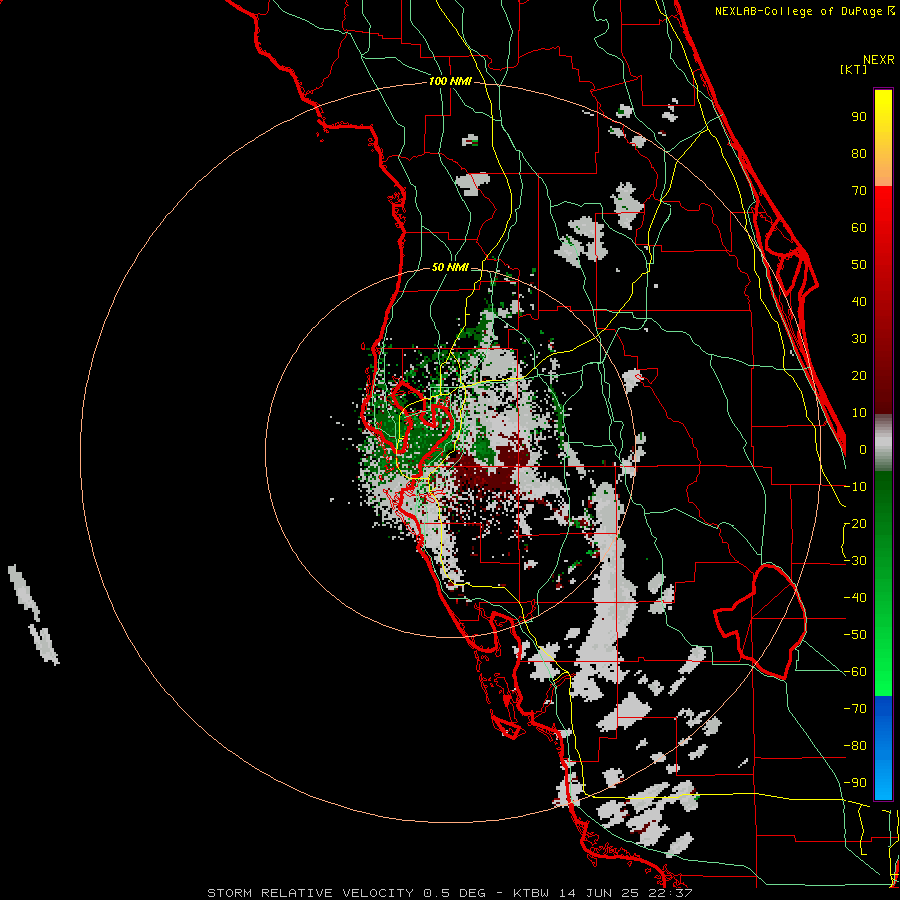
Task: Click the -70 value on the velocity scale
Action: pyautogui.click(x=855, y=709)
